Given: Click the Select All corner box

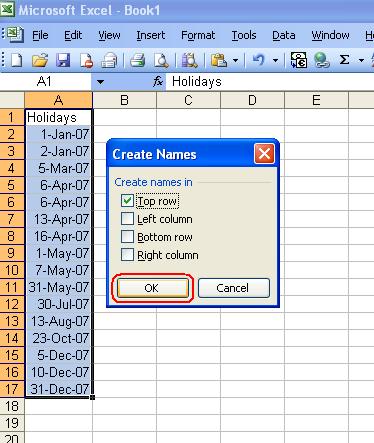Looking at the screenshot, I should (12, 100).
